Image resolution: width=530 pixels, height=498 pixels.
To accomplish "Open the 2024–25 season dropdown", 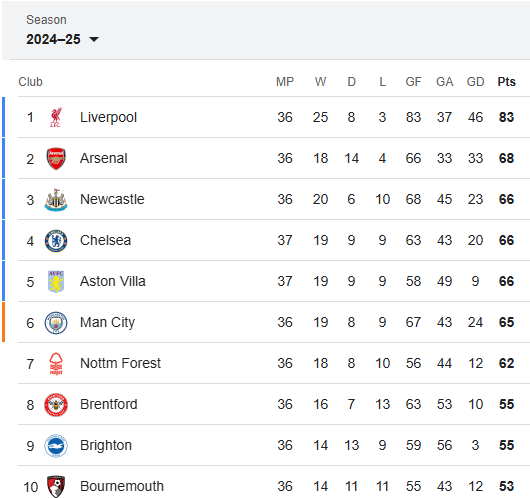I will 62,39.
